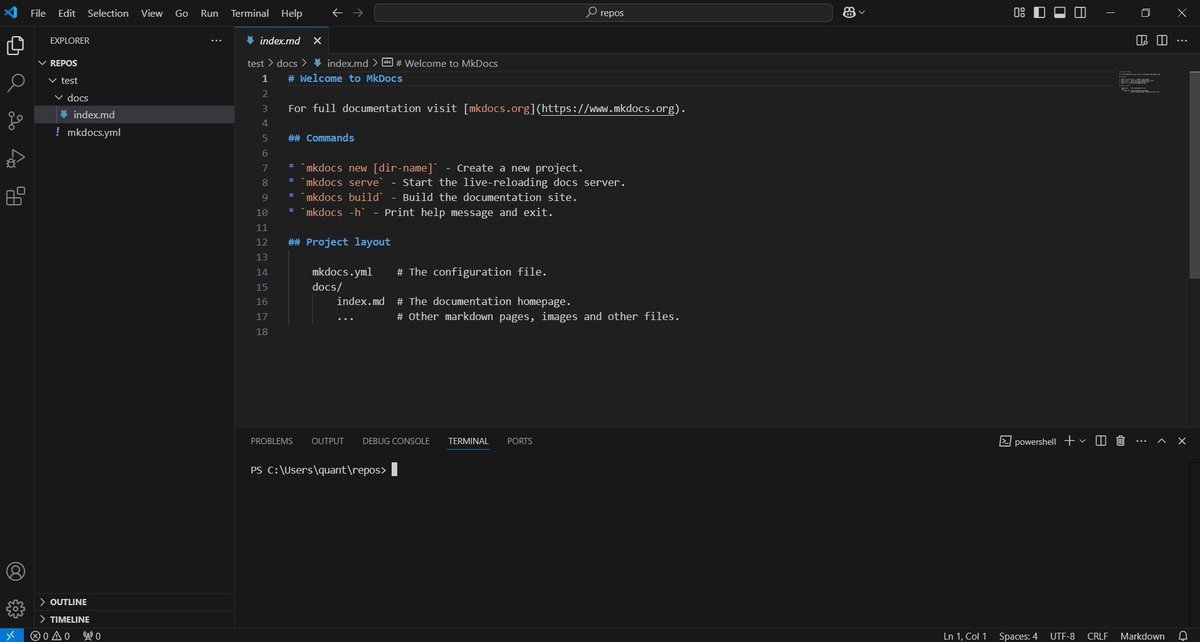Collapse the REPOS workspace folder
This screenshot has height=642, width=1200.
coord(43,63)
